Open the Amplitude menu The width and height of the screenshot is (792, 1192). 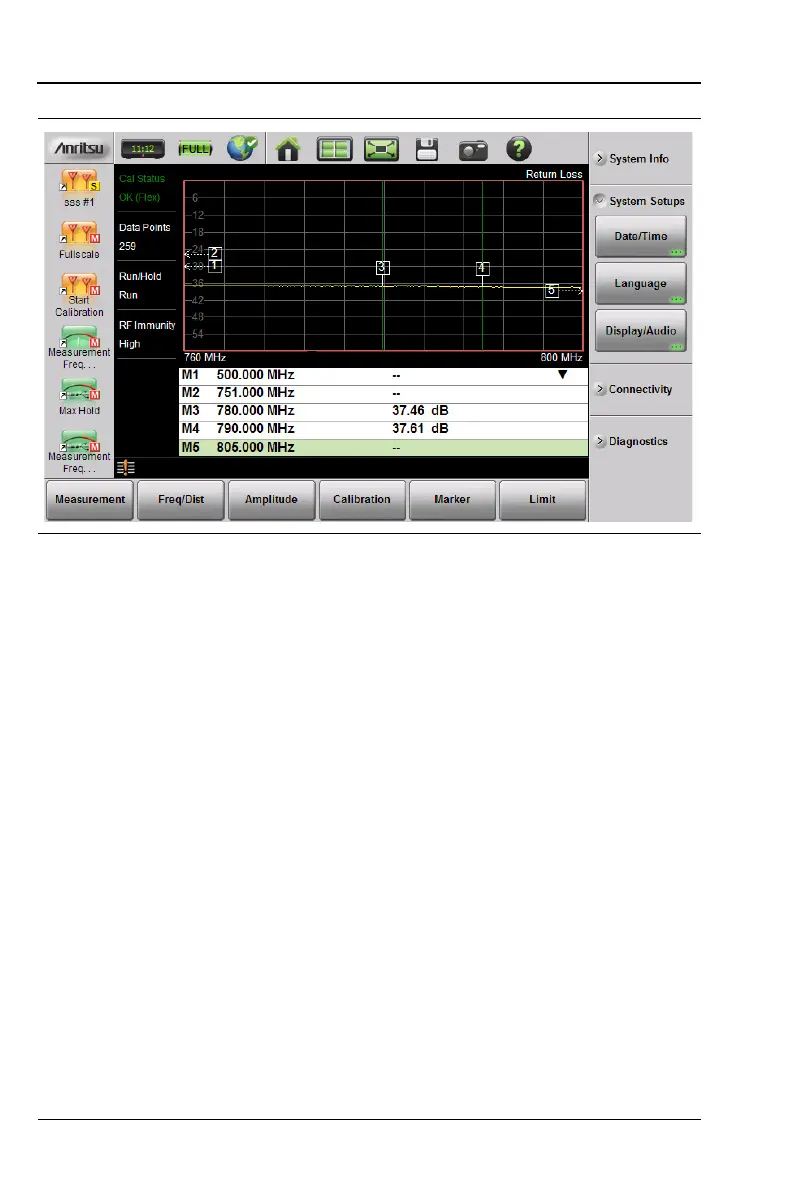271,499
